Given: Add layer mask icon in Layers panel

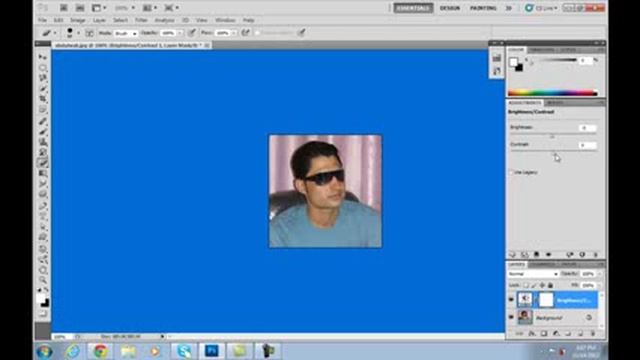Looking at the screenshot, I should point(544,334).
